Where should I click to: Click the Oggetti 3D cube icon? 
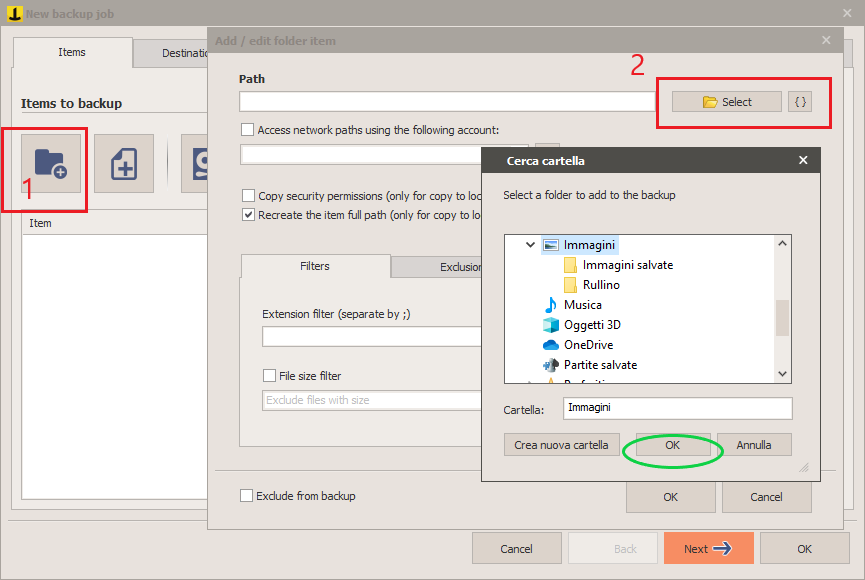[x=551, y=324]
